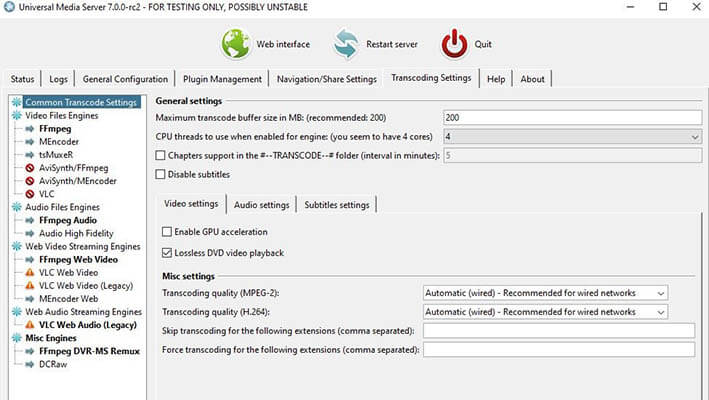Screen dimensions: 709x400
Task: Click the arrow icon next to FFmpeg
Action: 30,129
